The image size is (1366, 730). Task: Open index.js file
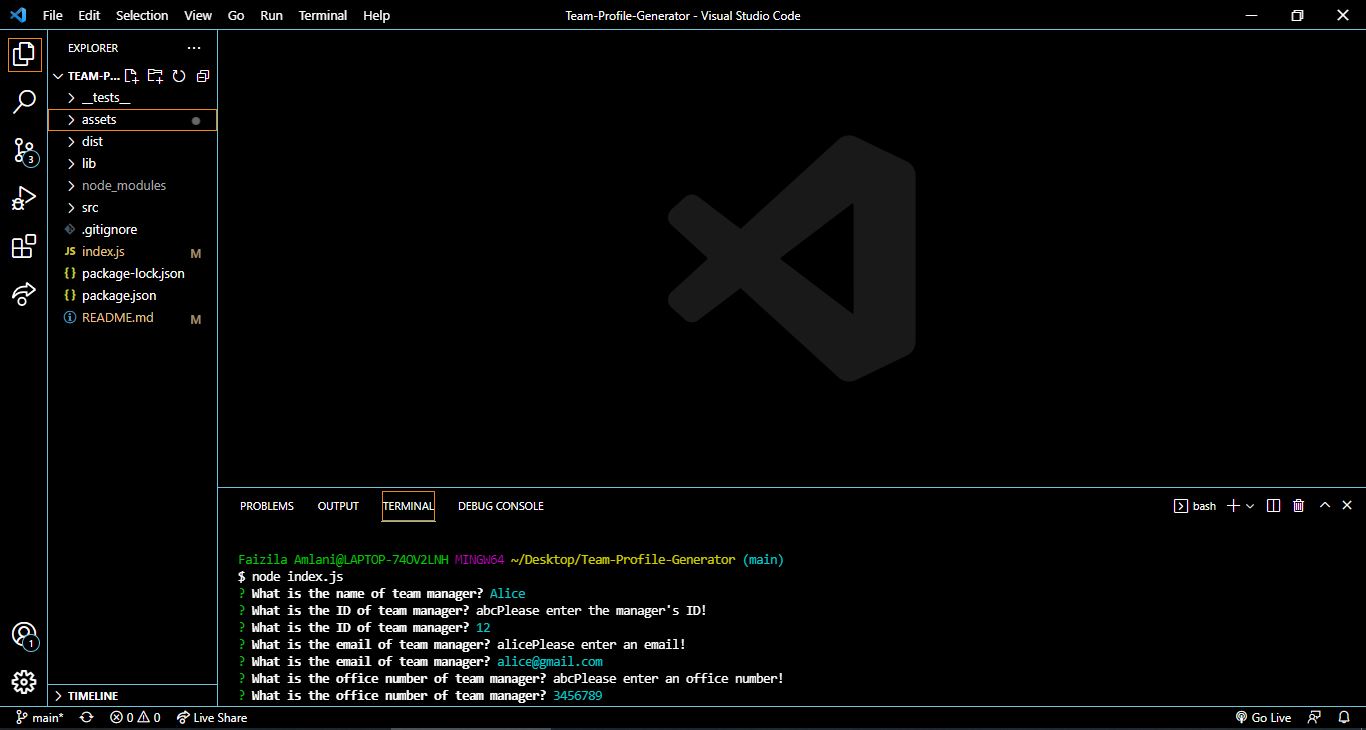(132, 252)
